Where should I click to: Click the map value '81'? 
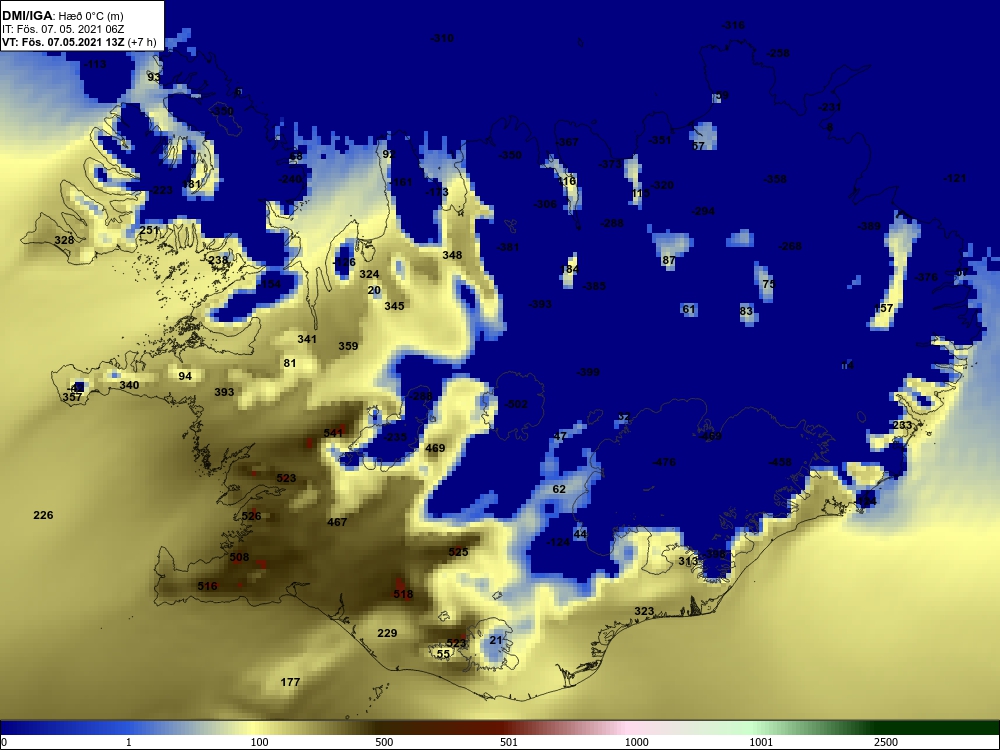(290, 364)
